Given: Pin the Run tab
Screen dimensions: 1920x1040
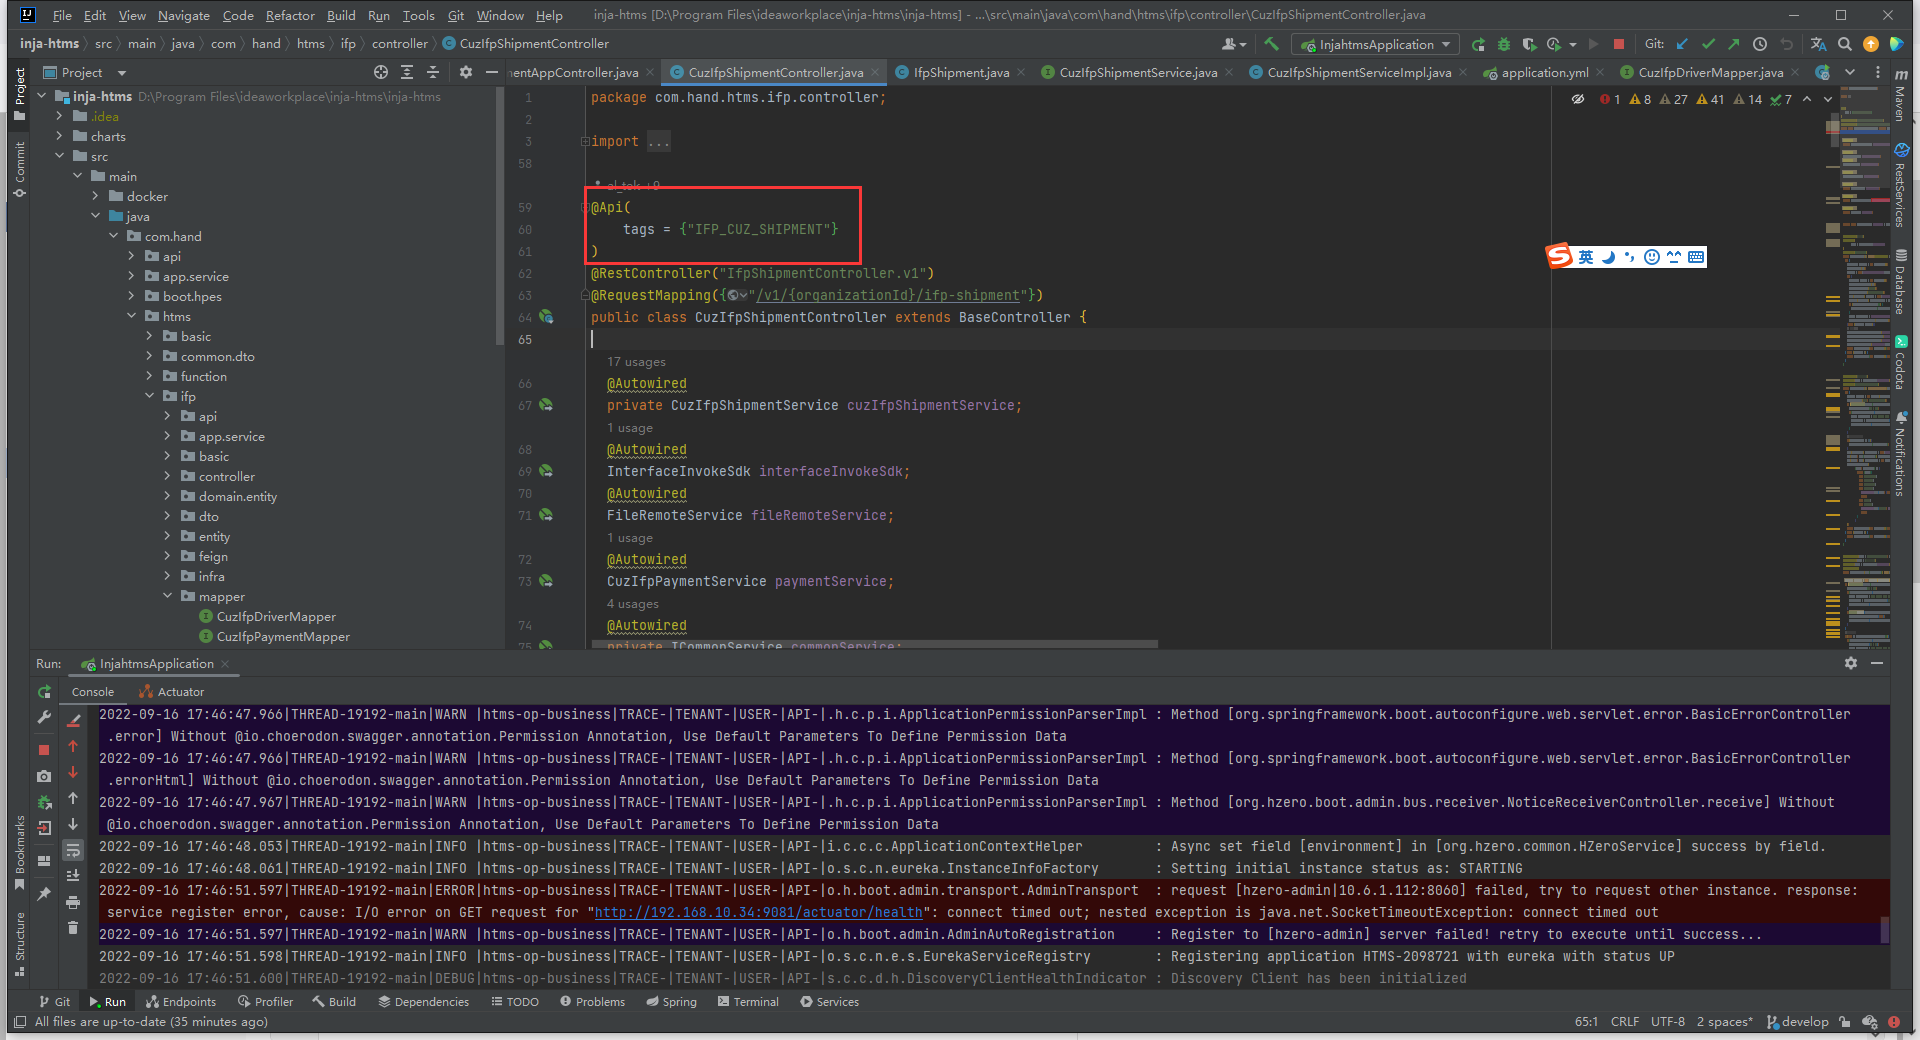Looking at the screenshot, I should [x=44, y=894].
